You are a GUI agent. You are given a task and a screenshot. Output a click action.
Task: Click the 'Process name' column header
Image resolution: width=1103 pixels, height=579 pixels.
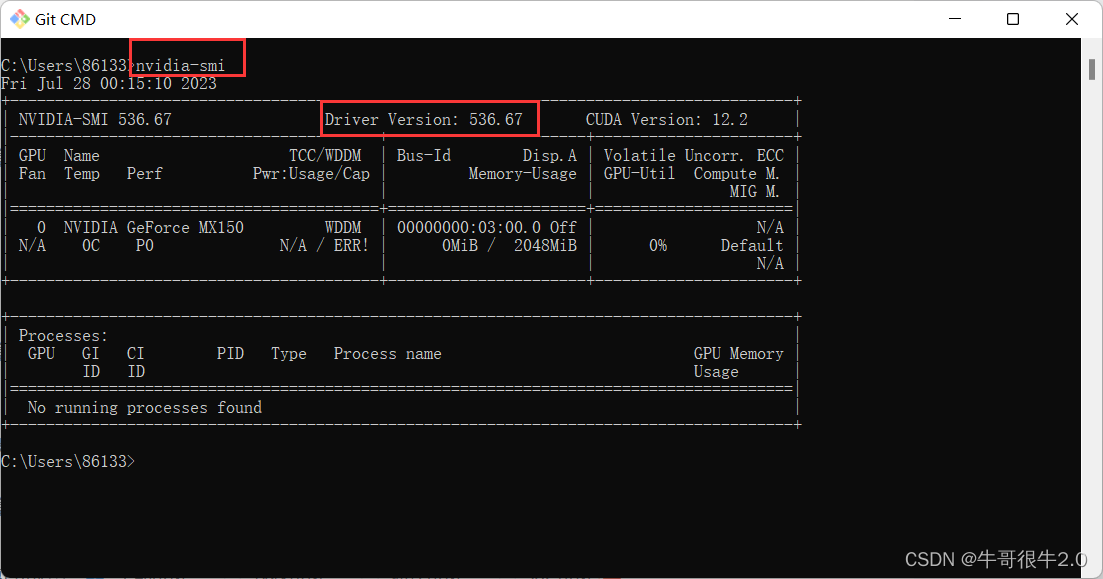pyautogui.click(x=388, y=354)
